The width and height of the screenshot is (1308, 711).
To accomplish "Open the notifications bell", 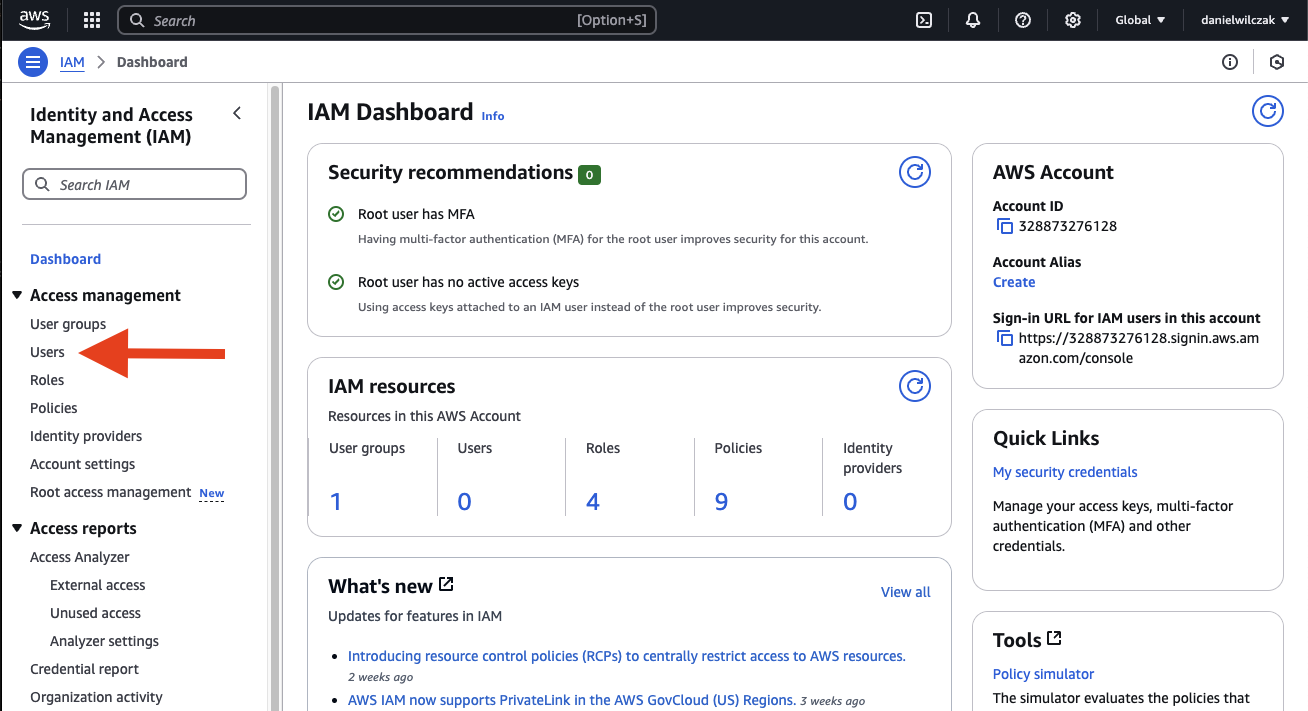I will (x=973, y=20).
